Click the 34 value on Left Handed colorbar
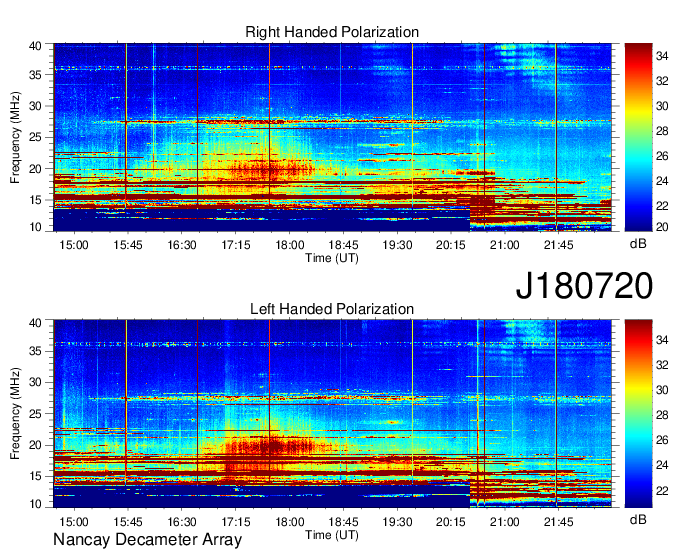This screenshot has height=552, width=680. click(662, 340)
